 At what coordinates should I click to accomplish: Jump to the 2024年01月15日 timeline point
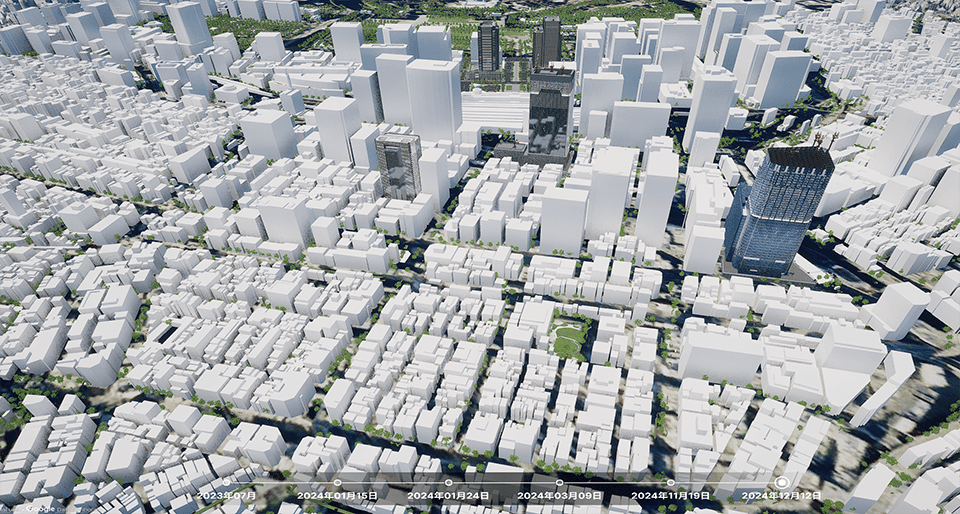click(337, 482)
